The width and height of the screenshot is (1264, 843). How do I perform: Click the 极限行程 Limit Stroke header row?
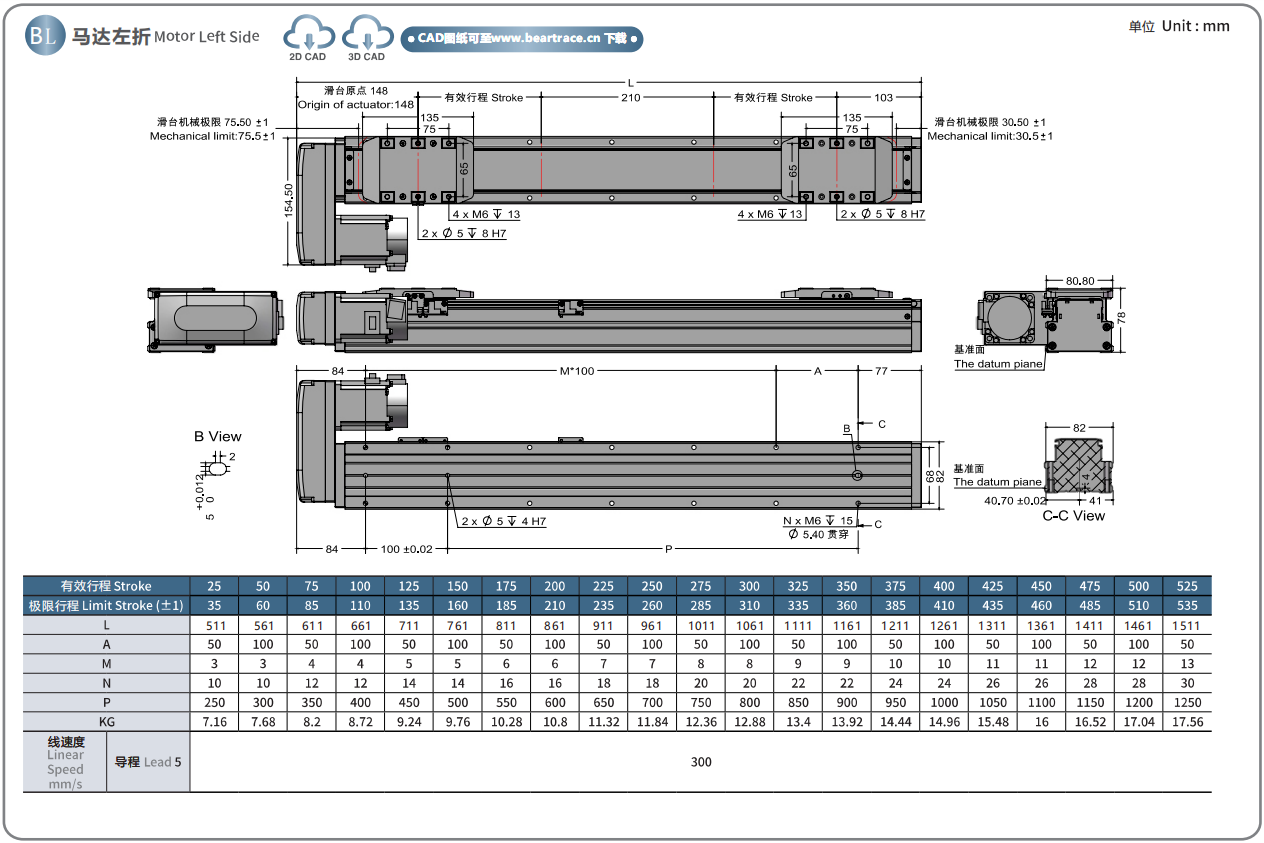106,606
